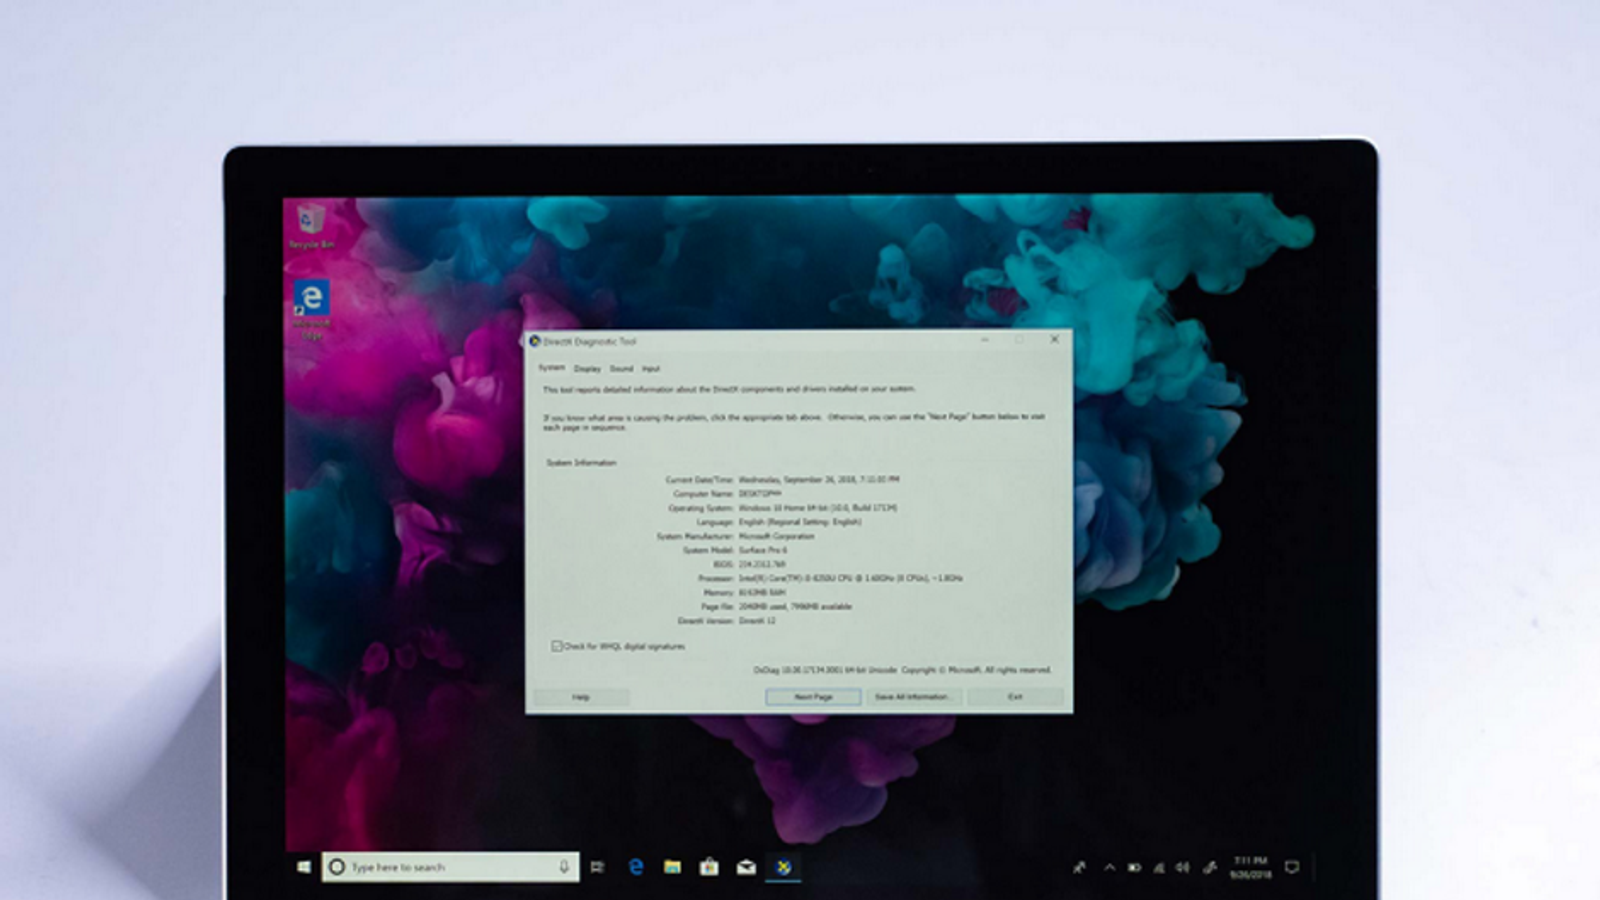Open the network icon in the system tray
This screenshot has width=1600, height=900.
click(x=1159, y=867)
